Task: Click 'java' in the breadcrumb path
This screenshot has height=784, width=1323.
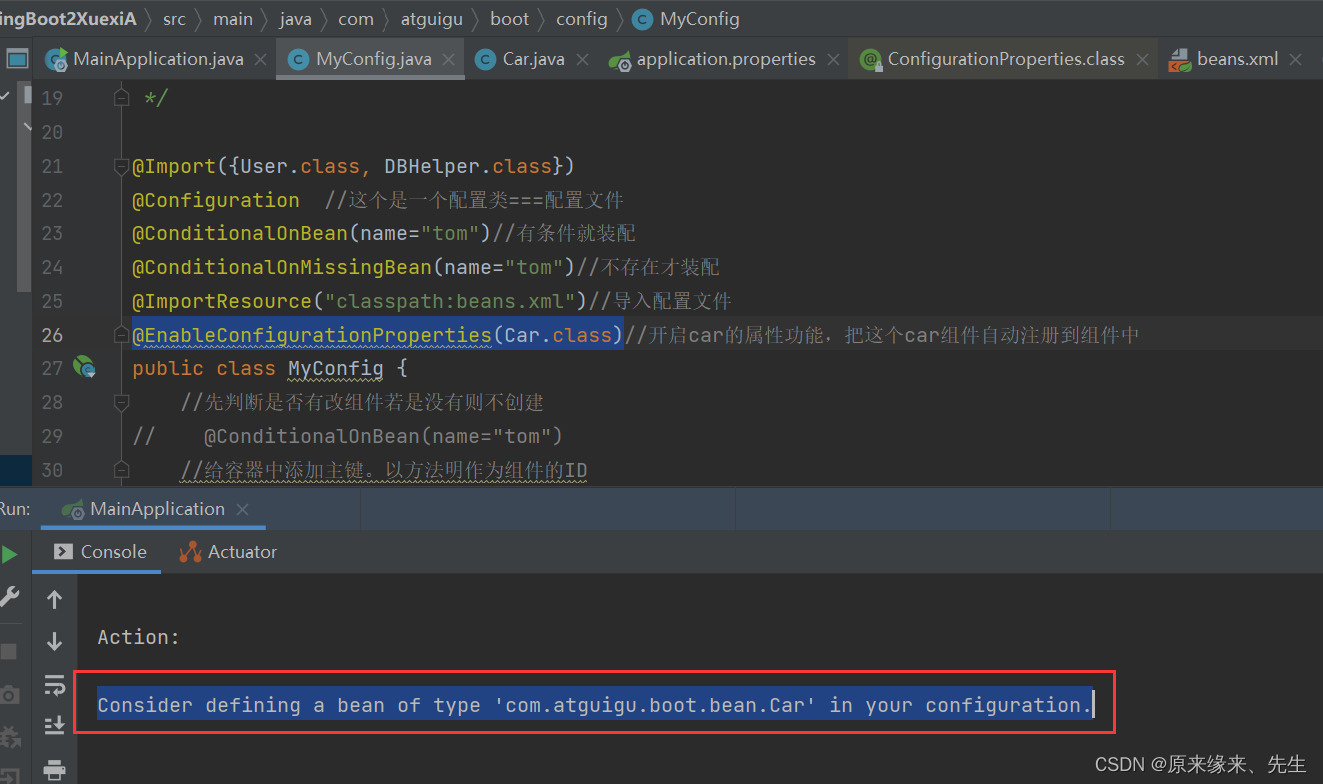Action: 295,19
